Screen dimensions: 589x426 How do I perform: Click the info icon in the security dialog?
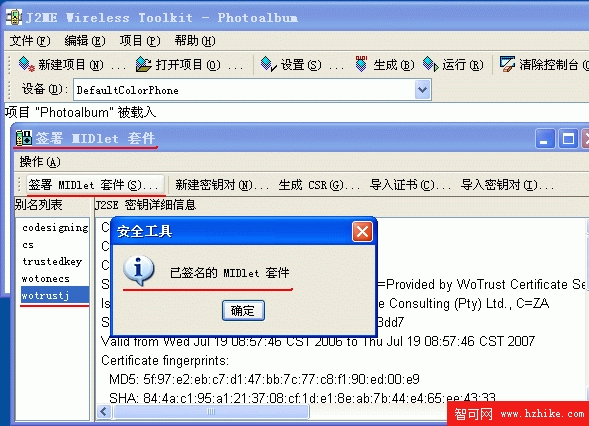point(139,270)
